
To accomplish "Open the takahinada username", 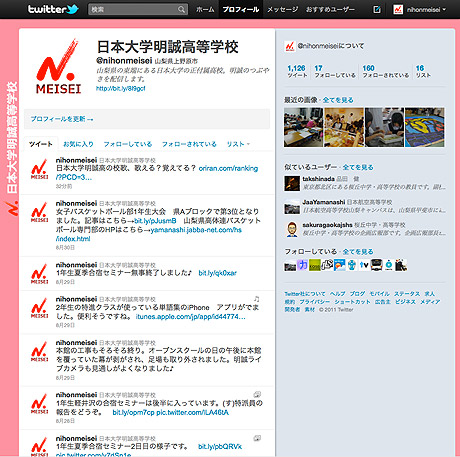I will click(318, 179).
